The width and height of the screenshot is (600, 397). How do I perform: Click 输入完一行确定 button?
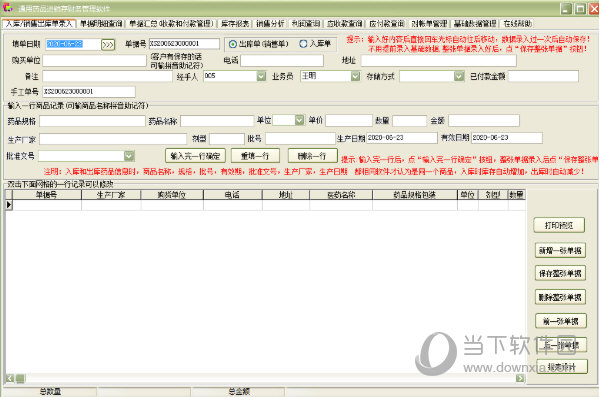(196, 156)
